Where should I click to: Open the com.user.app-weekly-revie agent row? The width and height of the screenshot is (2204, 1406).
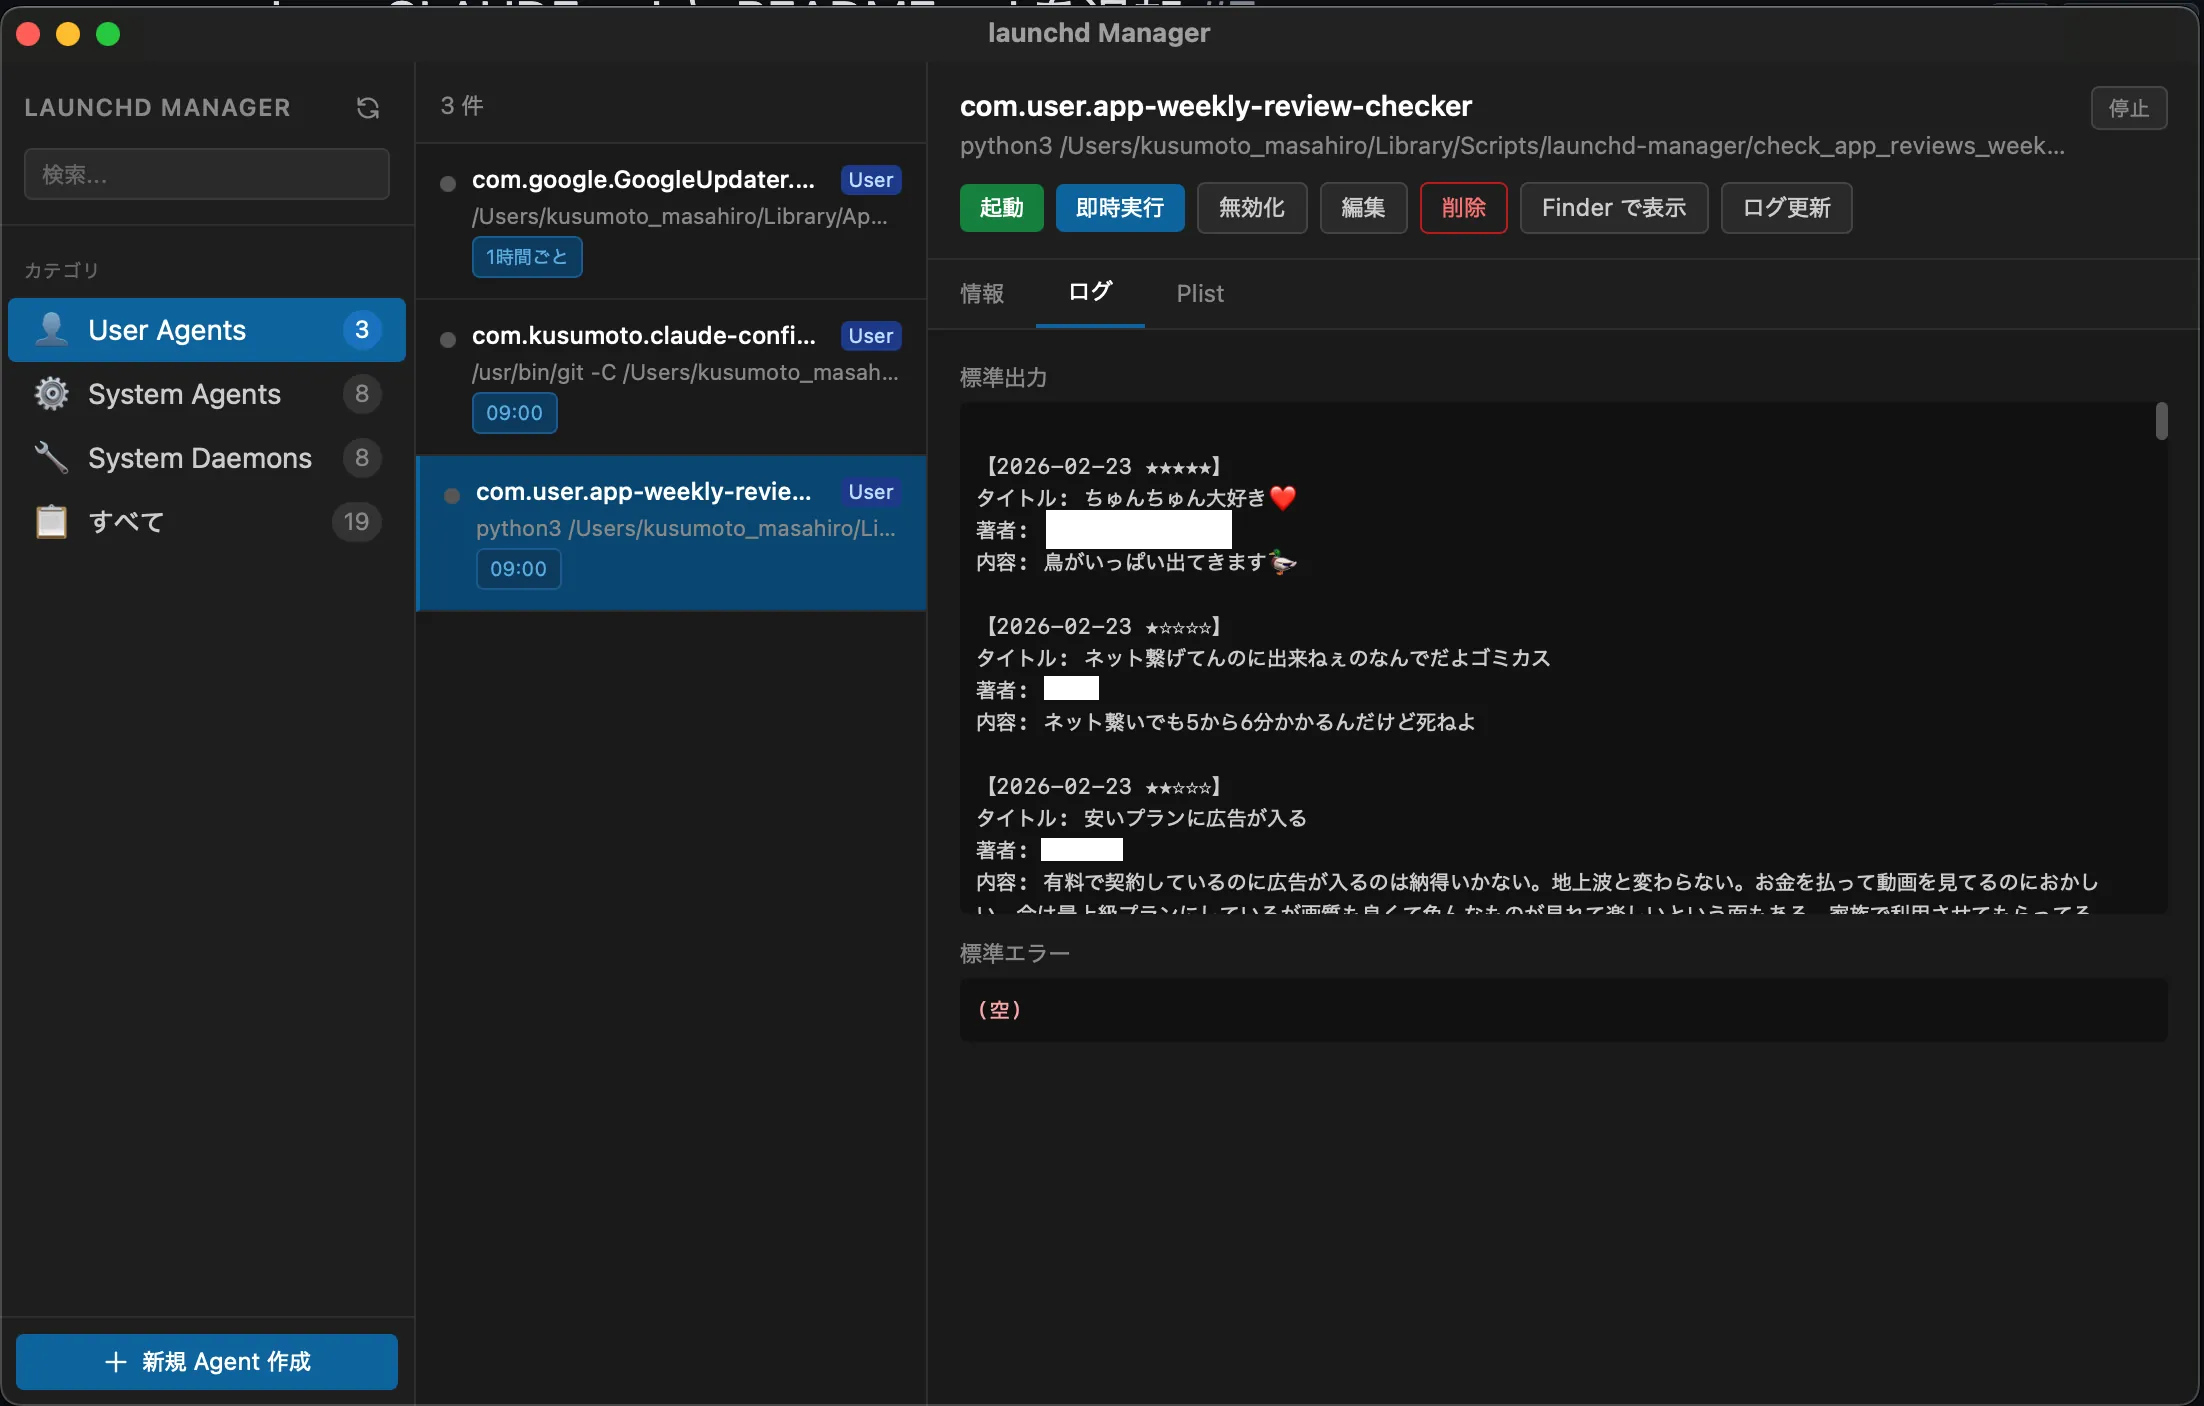point(671,534)
